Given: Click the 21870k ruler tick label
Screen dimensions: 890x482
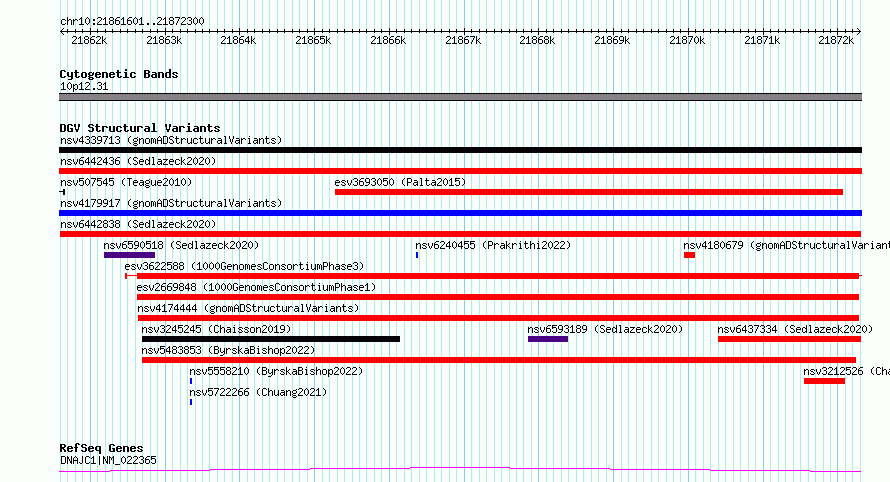Looking at the screenshot, I should pyautogui.click(x=687, y=40).
